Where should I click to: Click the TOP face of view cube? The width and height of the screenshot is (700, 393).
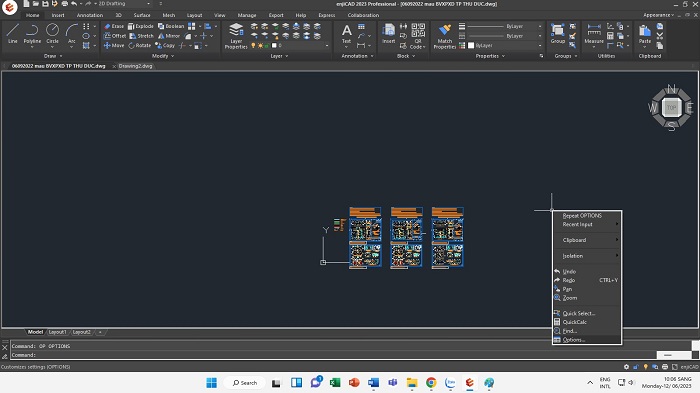pos(671,108)
